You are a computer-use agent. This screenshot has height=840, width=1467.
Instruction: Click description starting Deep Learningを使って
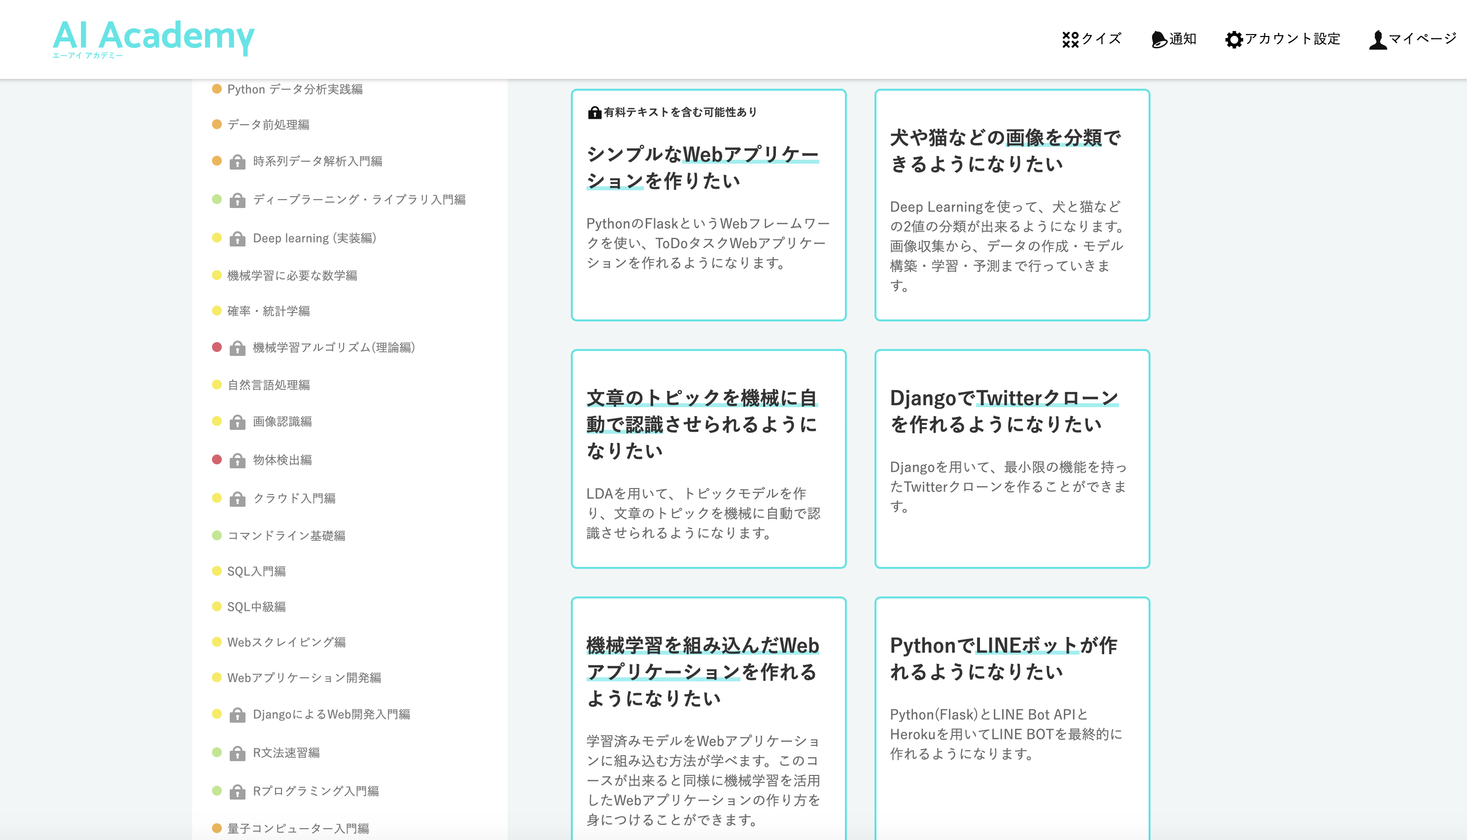1008,246
